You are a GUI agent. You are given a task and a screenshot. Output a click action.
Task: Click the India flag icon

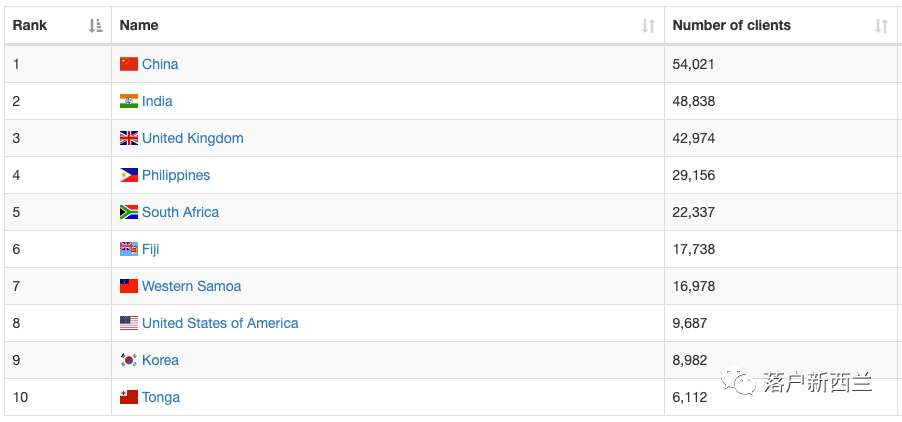(x=129, y=101)
